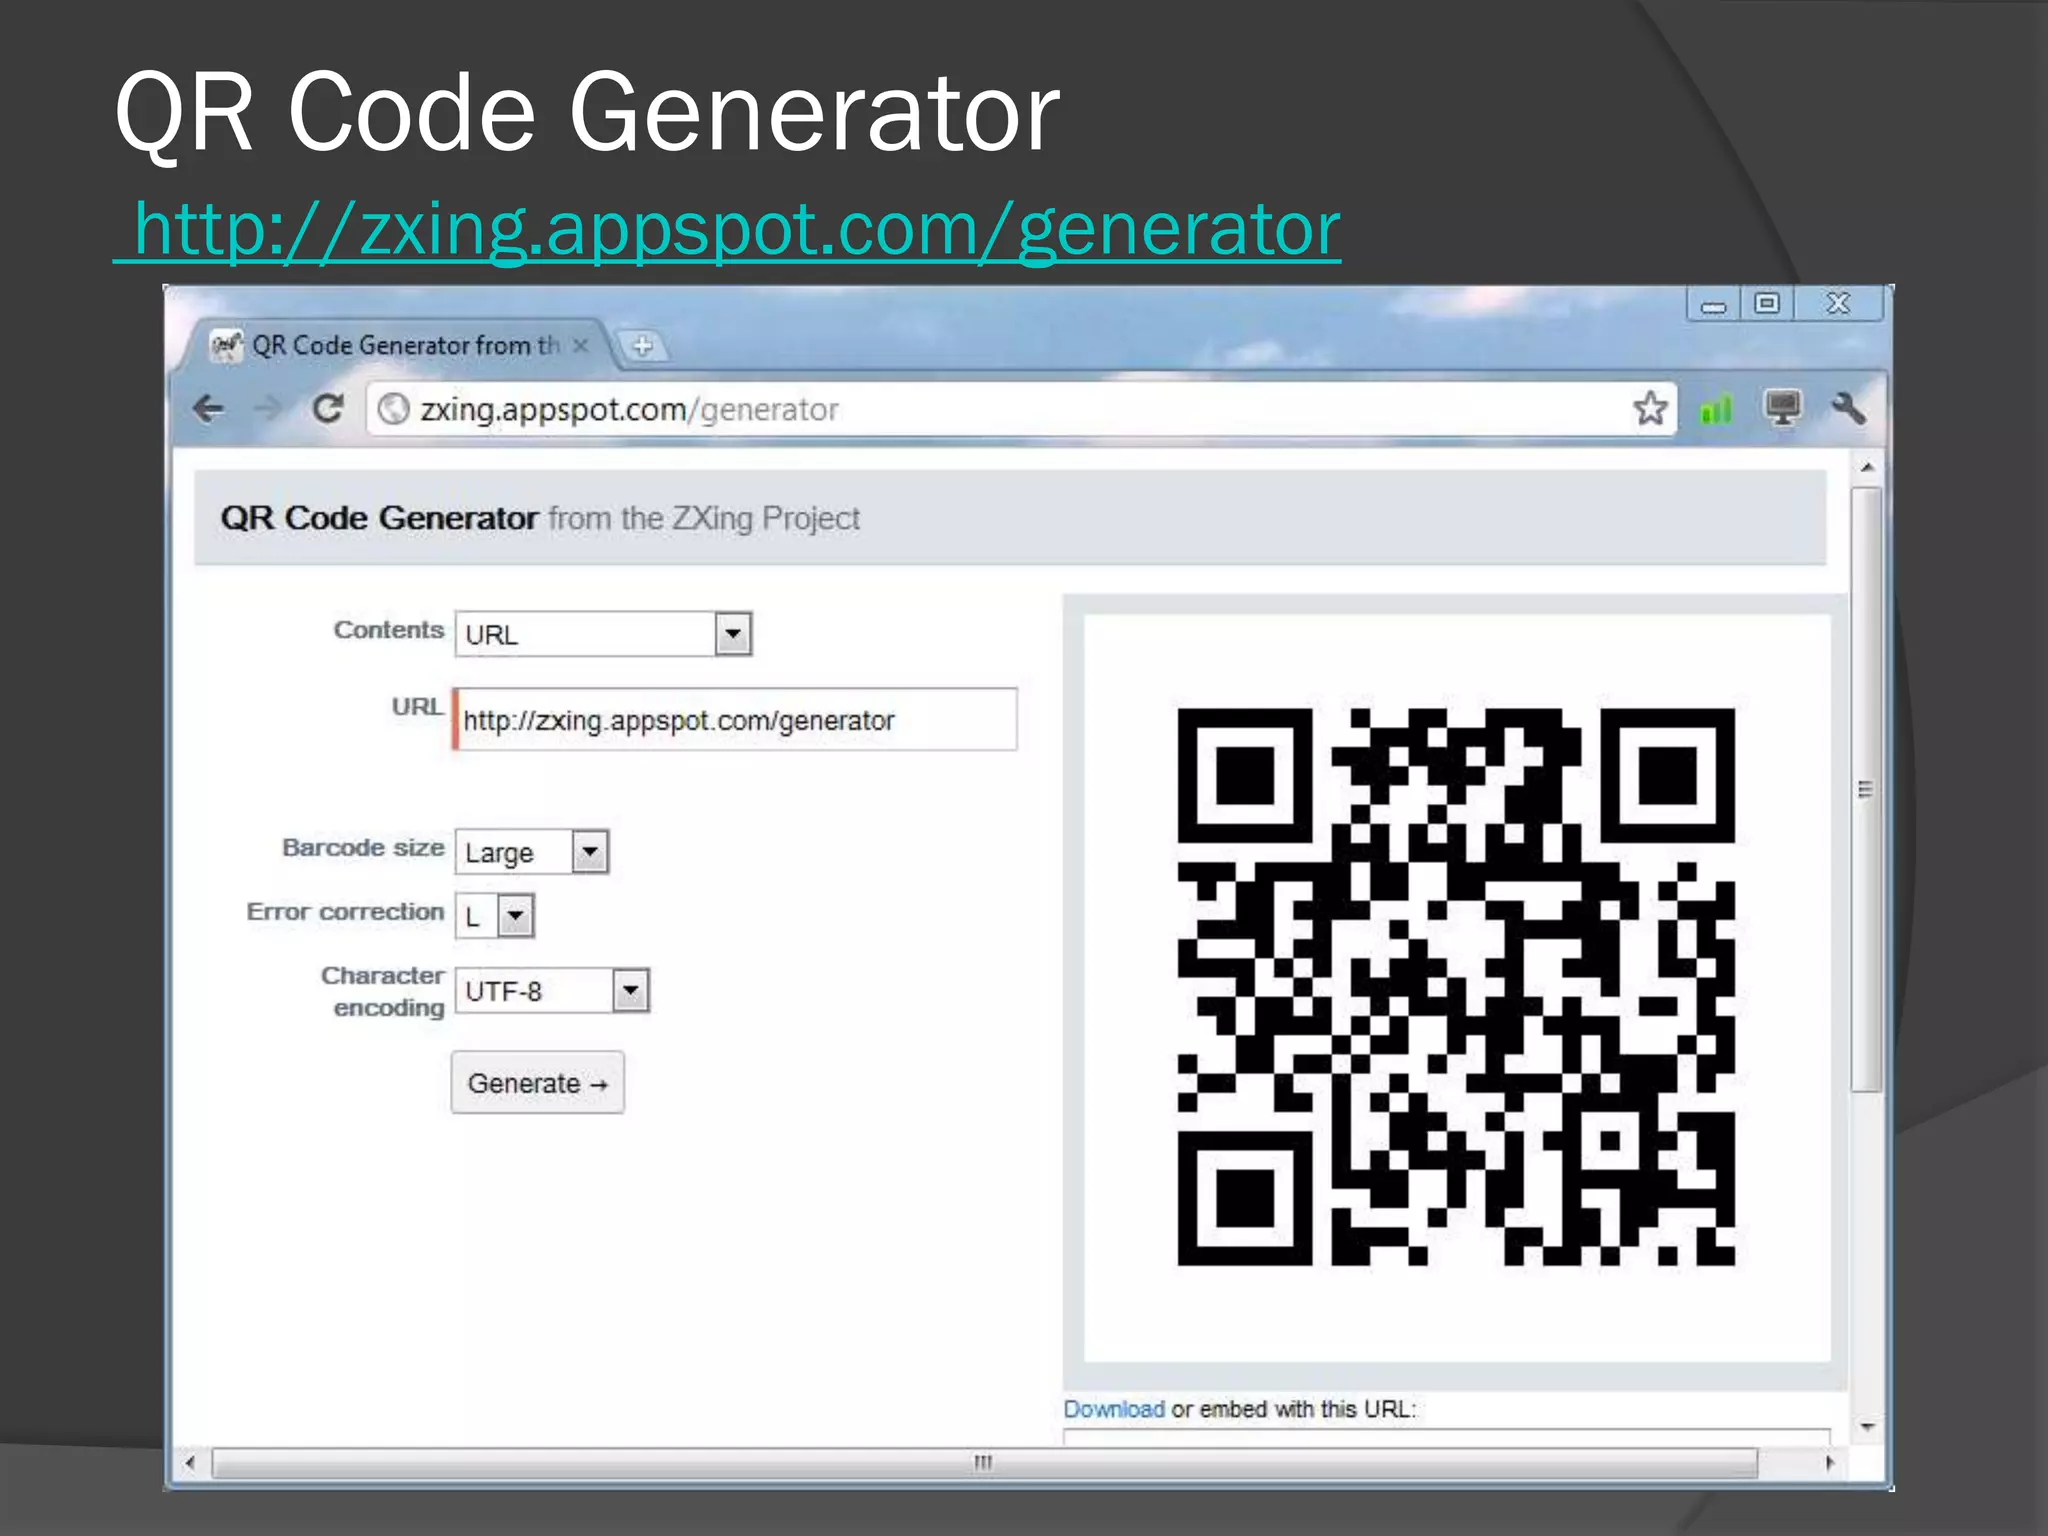Viewport: 2048px width, 1536px height.
Task: Click the Generate button
Action: click(537, 1082)
